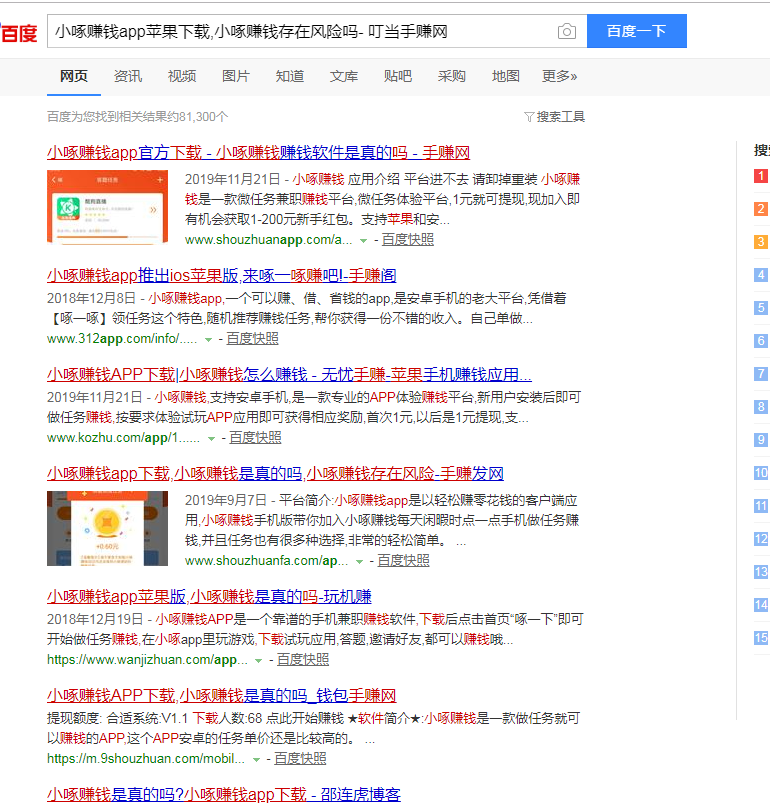
Task: Click the www.kozhu.com/app URL
Action: pyautogui.click(x=124, y=437)
